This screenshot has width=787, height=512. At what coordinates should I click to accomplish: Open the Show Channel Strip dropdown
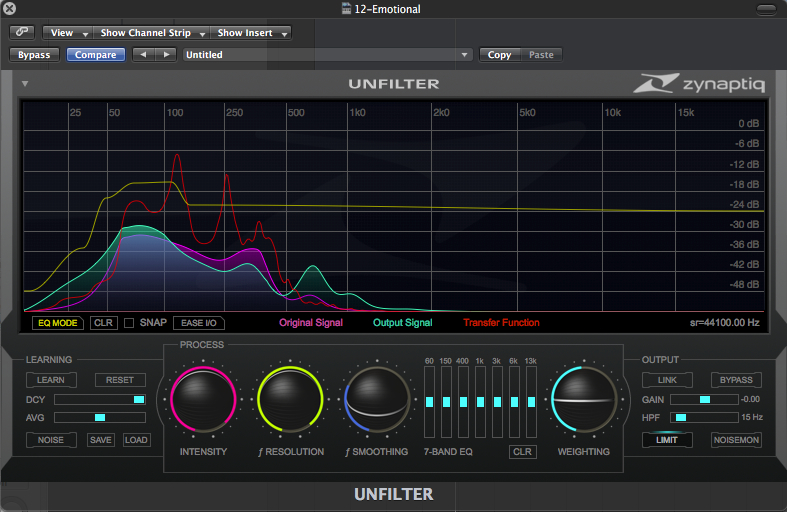coord(152,33)
